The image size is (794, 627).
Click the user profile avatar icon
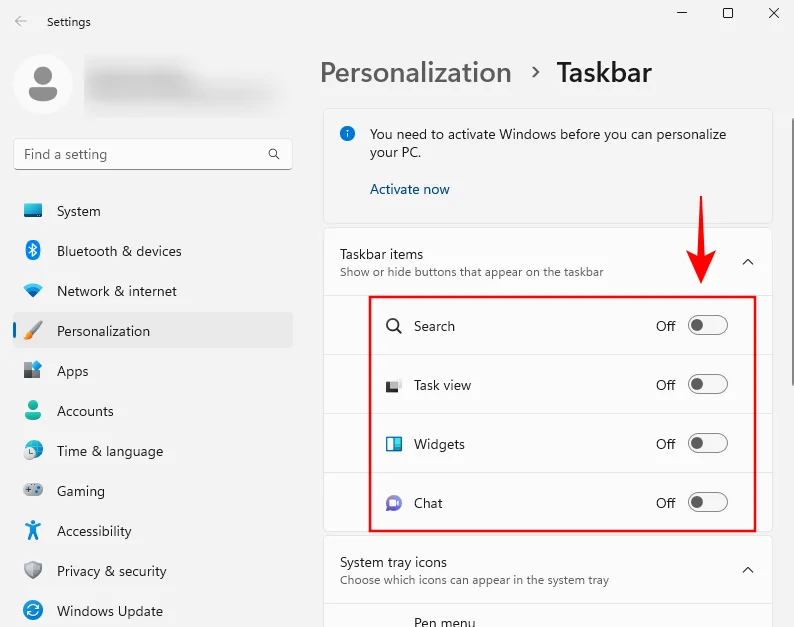(43, 84)
